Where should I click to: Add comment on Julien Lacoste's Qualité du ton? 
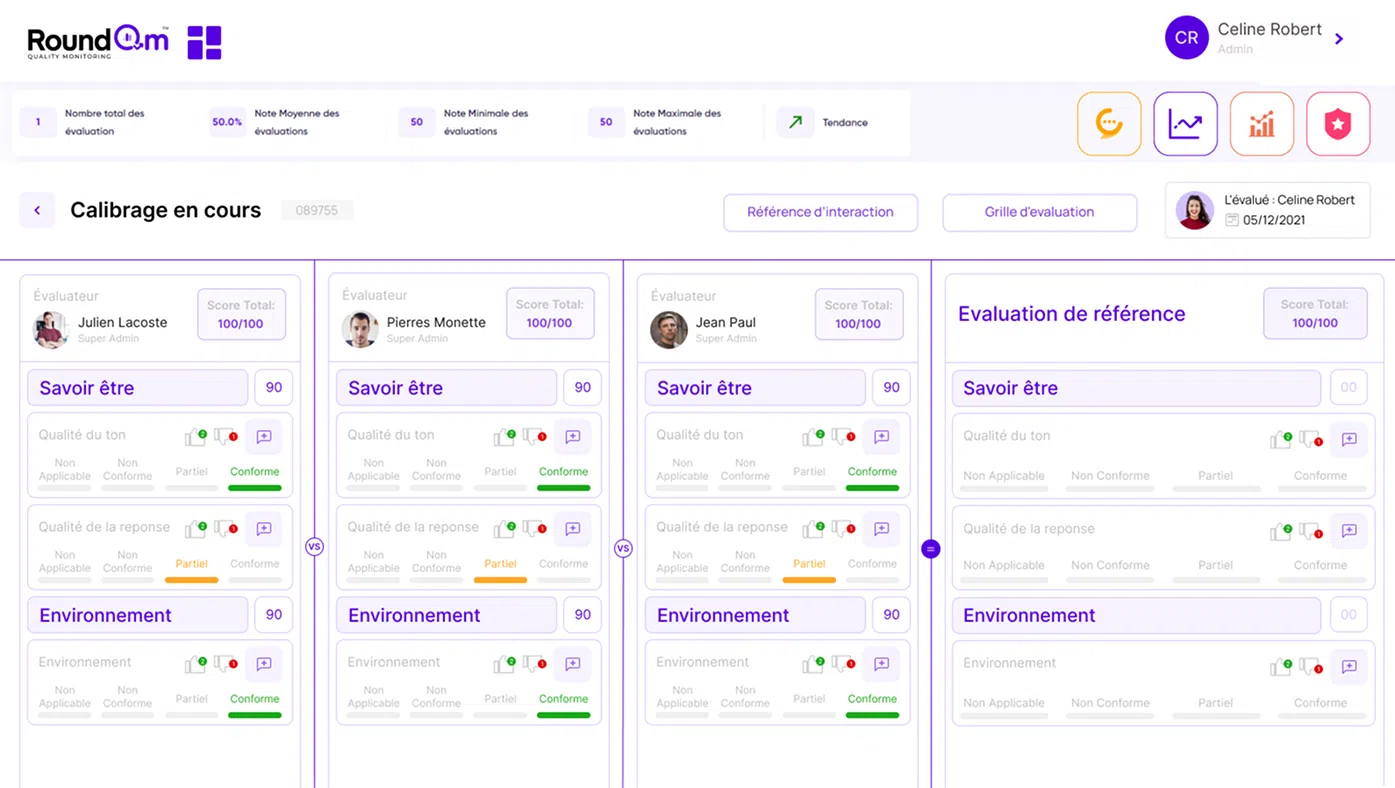tap(264, 437)
